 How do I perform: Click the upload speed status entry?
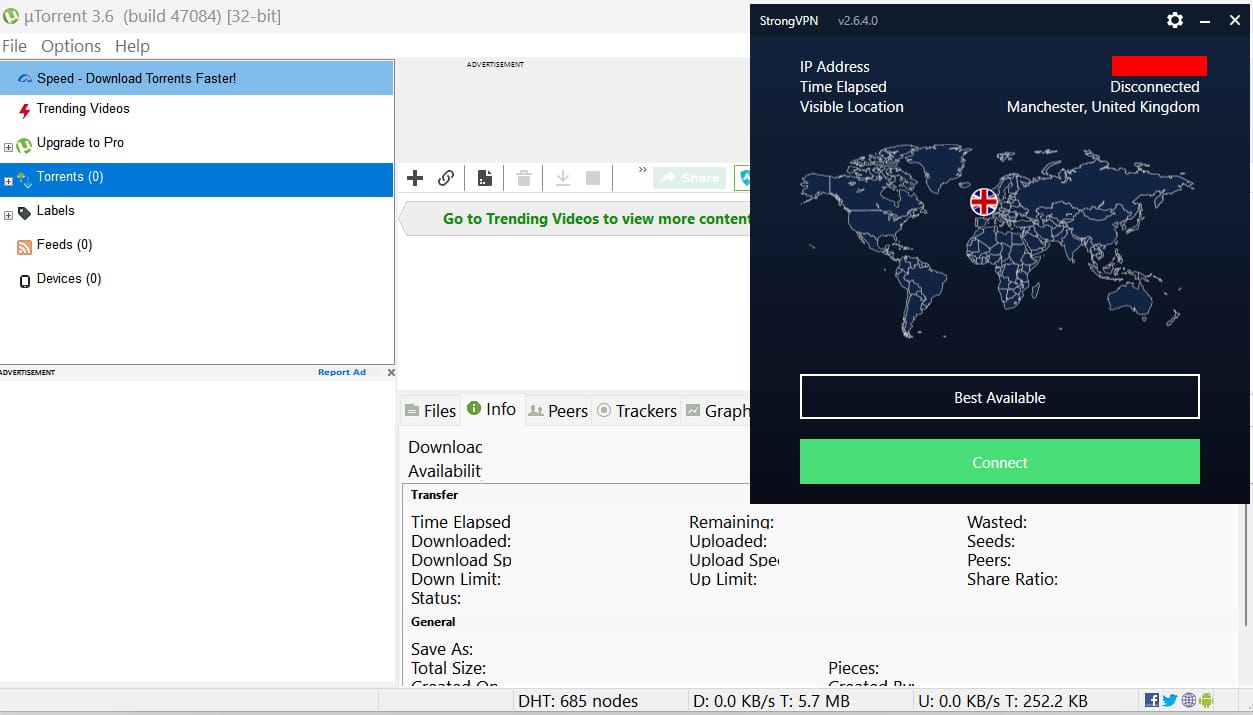pos(1002,701)
